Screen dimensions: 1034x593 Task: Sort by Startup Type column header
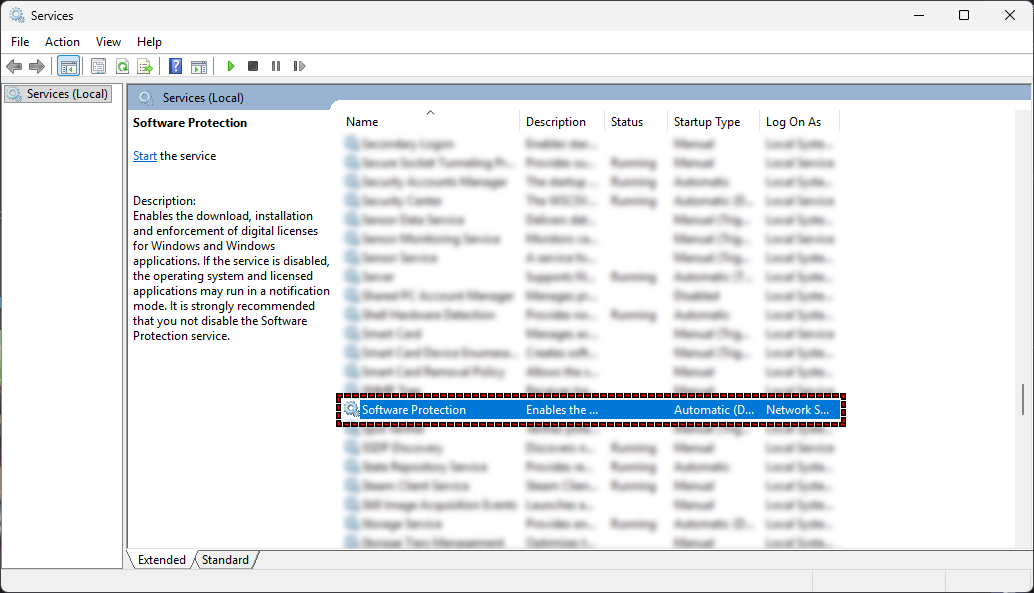pyautogui.click(x=706, y=122)
